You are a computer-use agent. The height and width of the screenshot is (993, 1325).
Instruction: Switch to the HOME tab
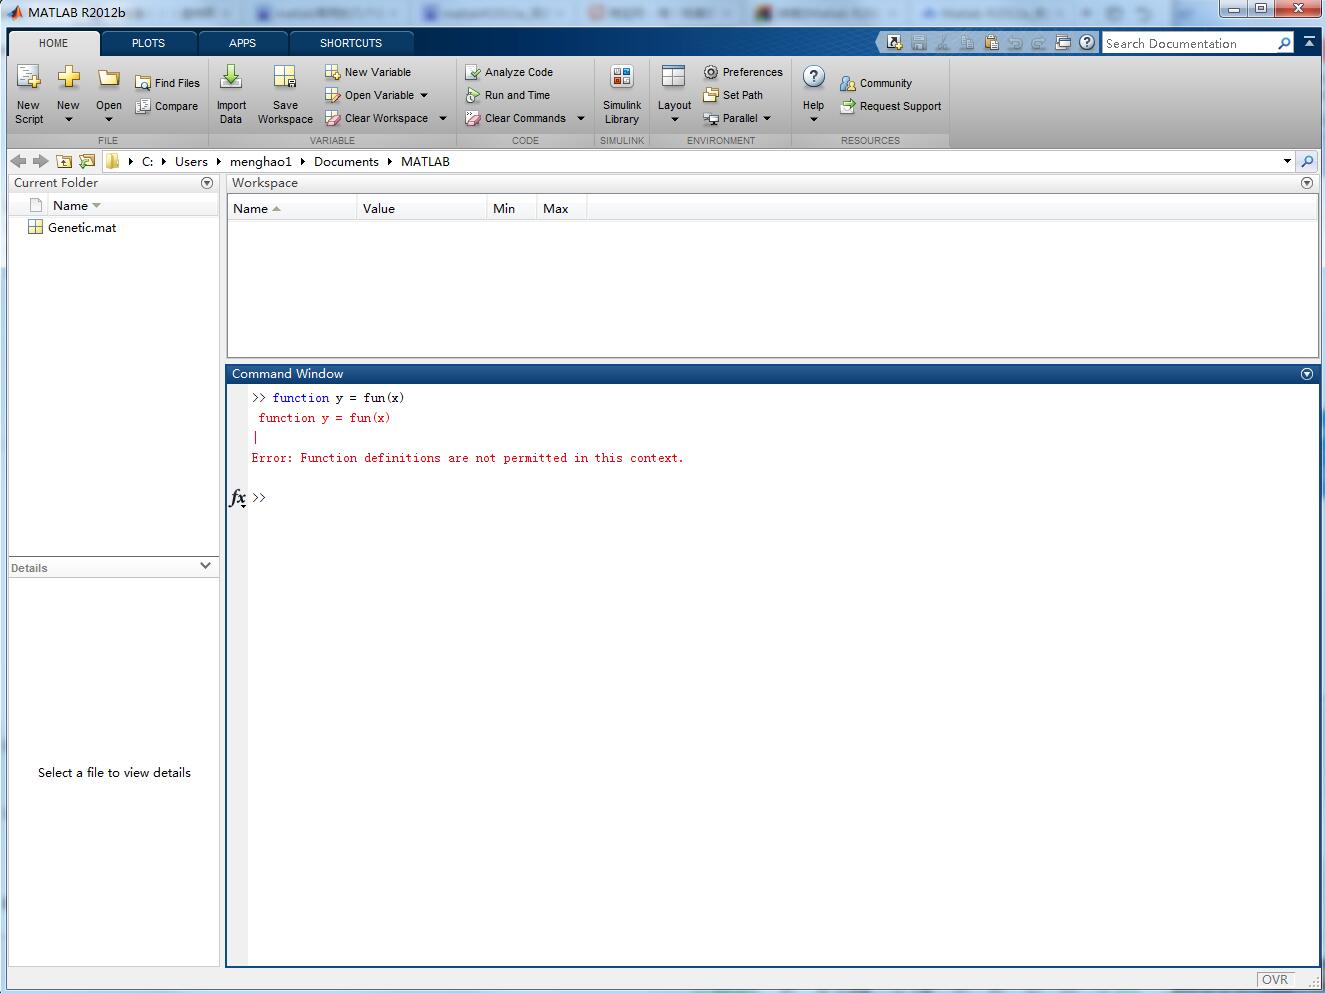click(54, 43)
